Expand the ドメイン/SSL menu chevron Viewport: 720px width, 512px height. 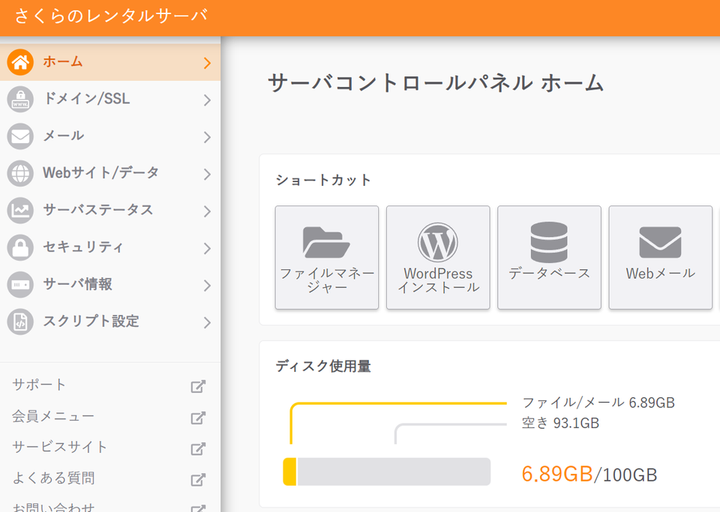click(x=207, y=100)
